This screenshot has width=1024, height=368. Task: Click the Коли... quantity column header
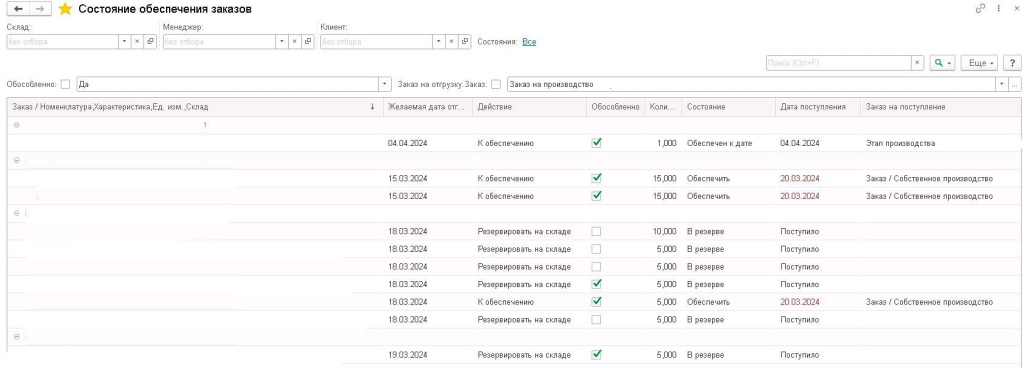[662, 107]
